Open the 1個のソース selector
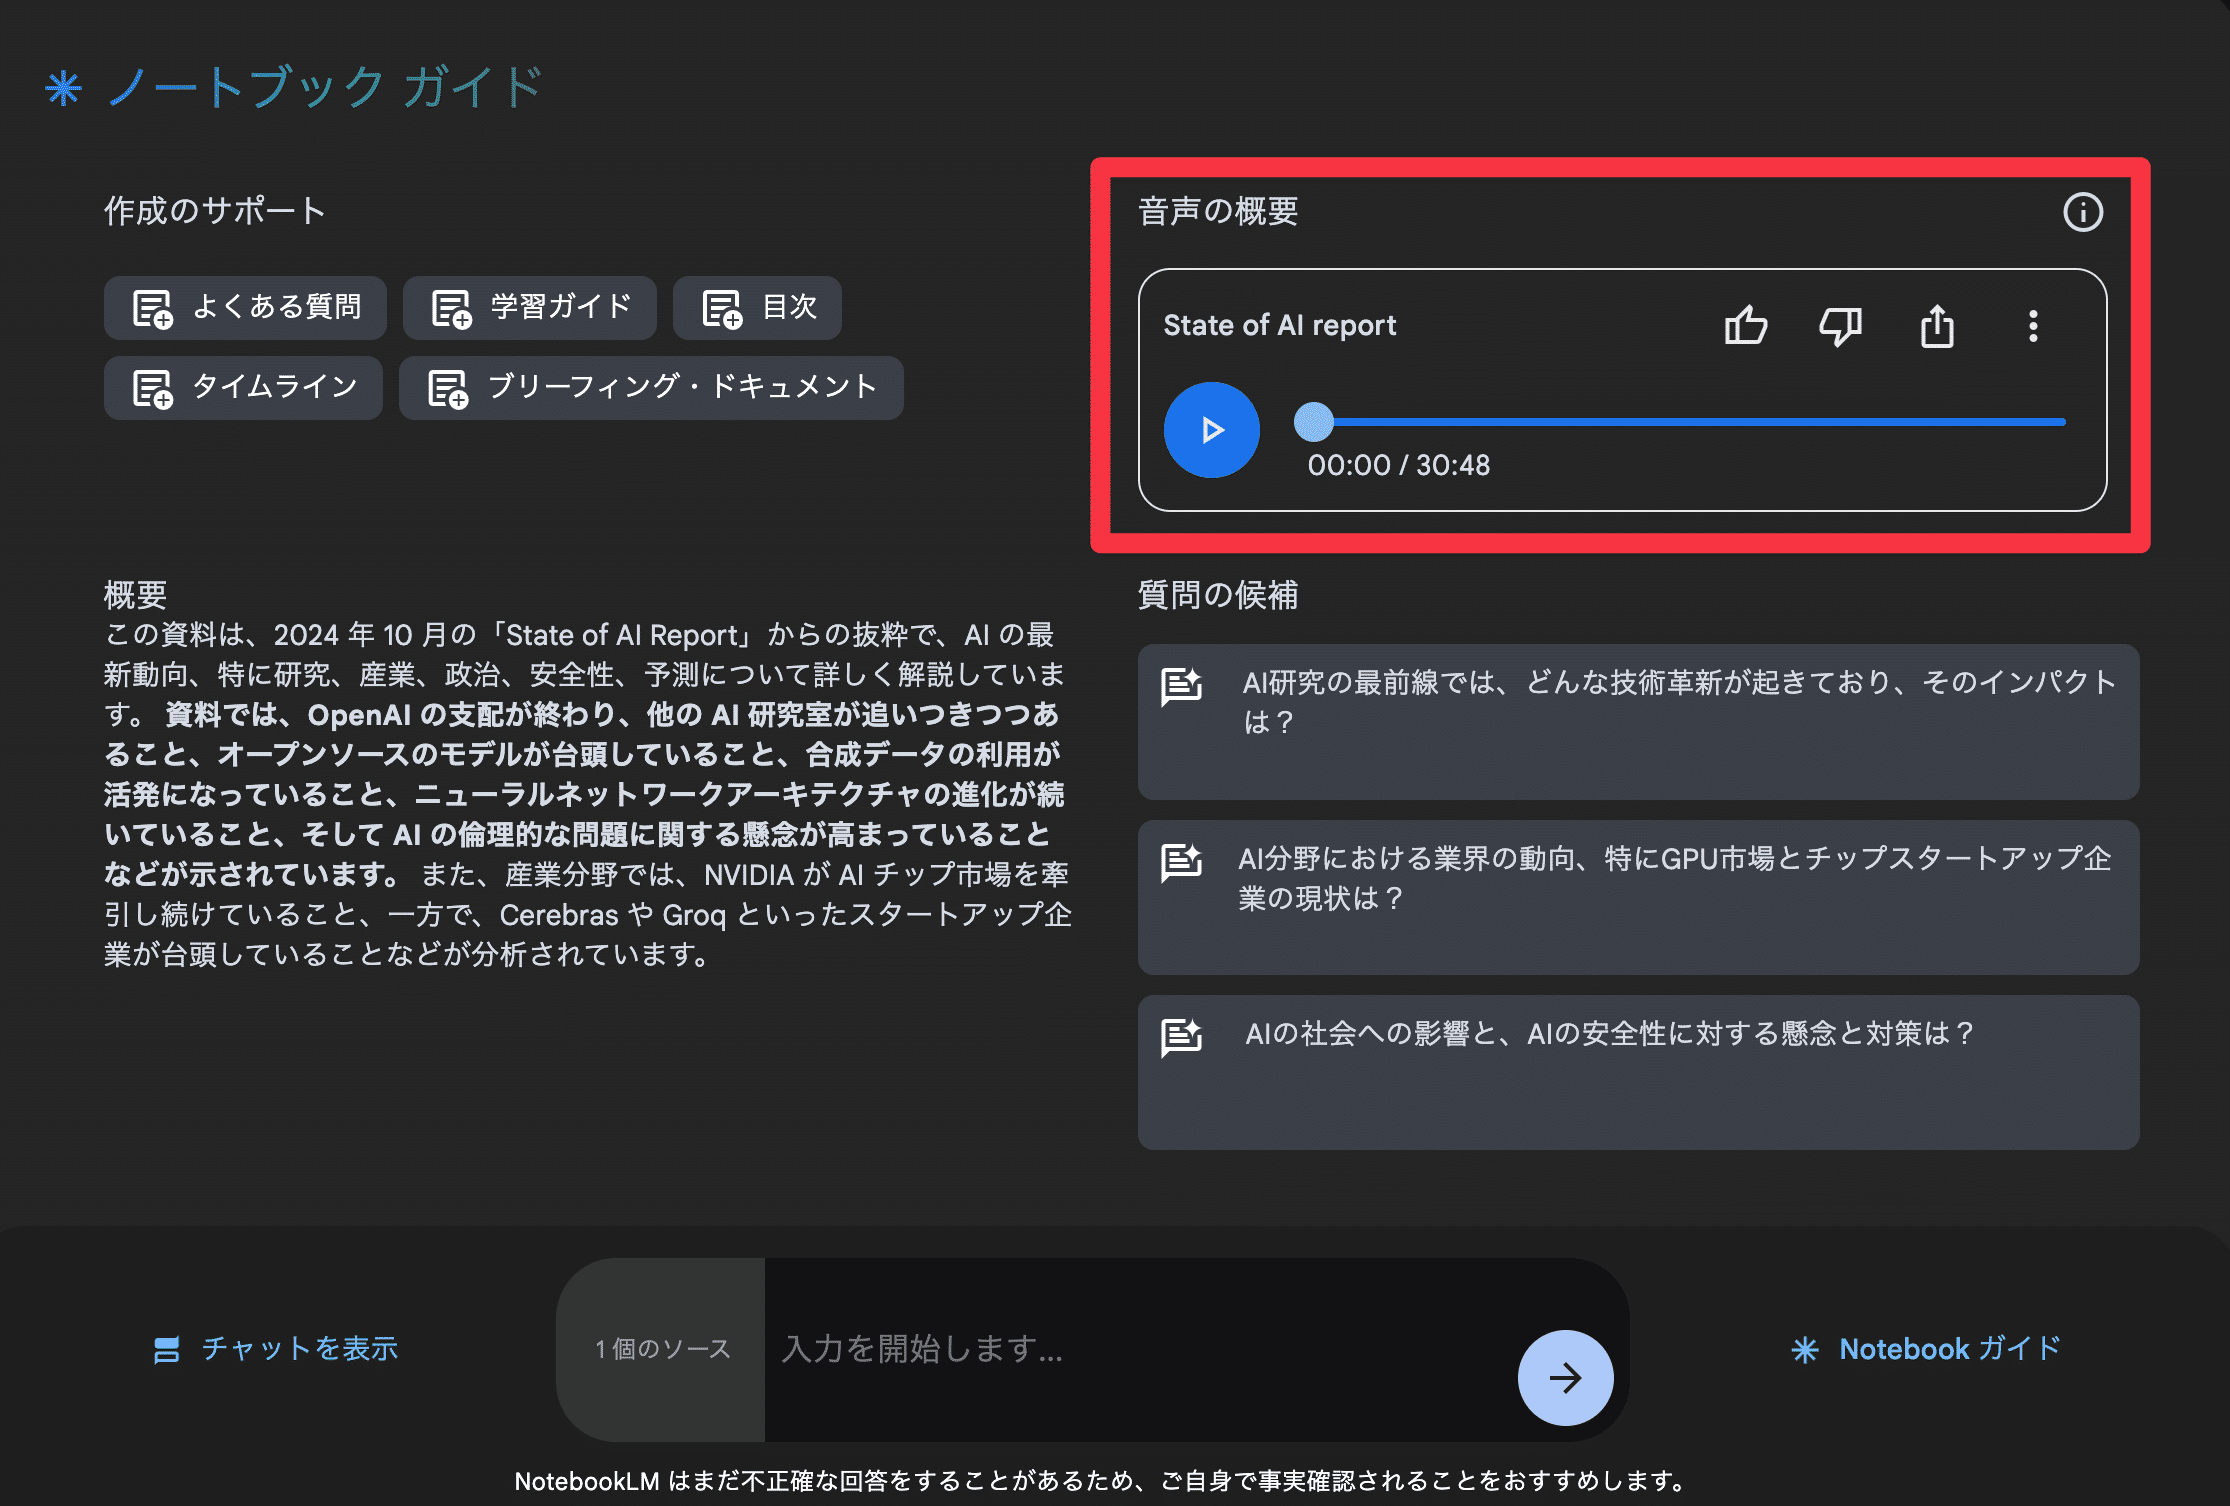Image resolution: width=2230 pixels, height=1506 pixels. pyautogui.click(x=662, y=1349)
